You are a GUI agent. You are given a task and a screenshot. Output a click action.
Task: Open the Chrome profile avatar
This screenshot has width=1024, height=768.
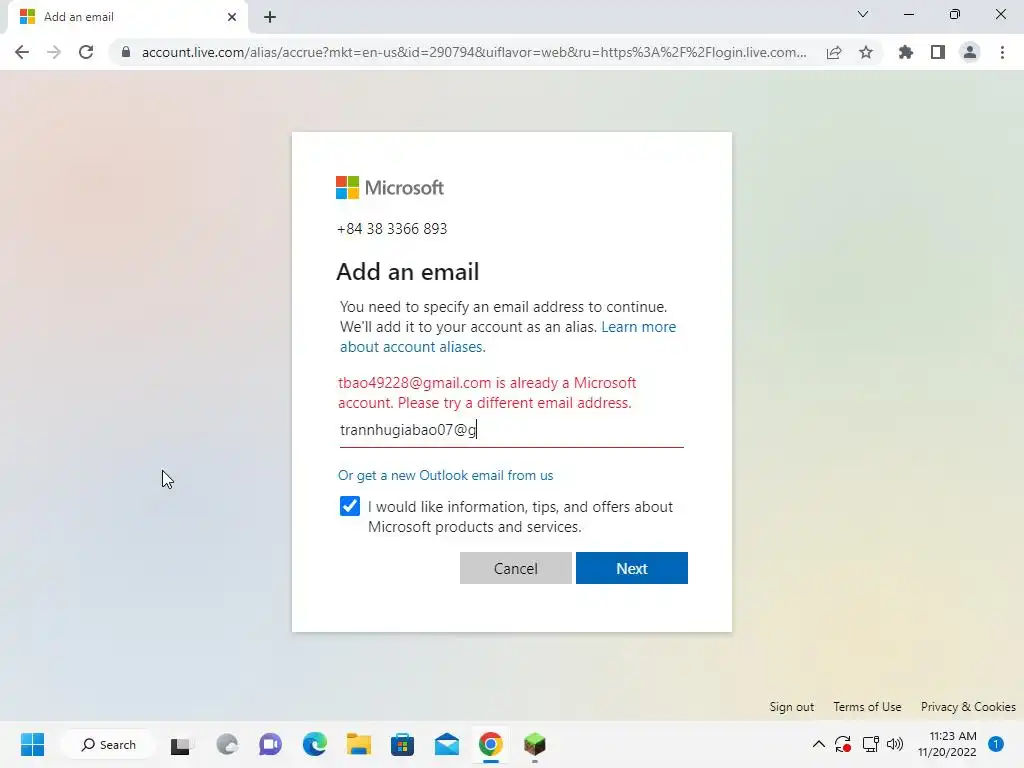pyautogui.click(x=970, y=52)
